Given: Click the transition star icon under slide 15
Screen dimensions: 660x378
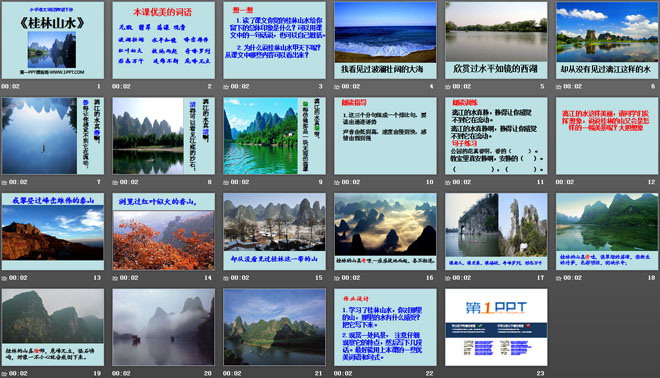Looking at the screenshot, I should click(226, 278).
